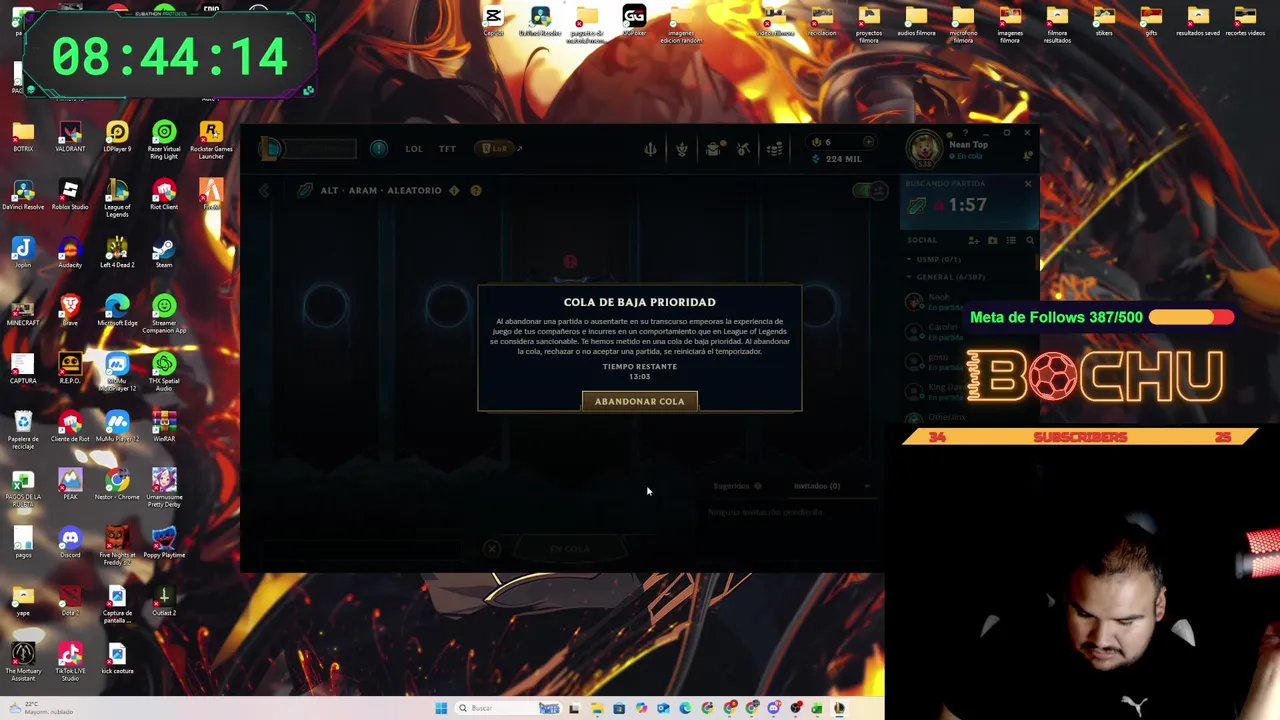Add RP with the plus button
Viewport: 1280px width, 720px height.
coord(868,142)
